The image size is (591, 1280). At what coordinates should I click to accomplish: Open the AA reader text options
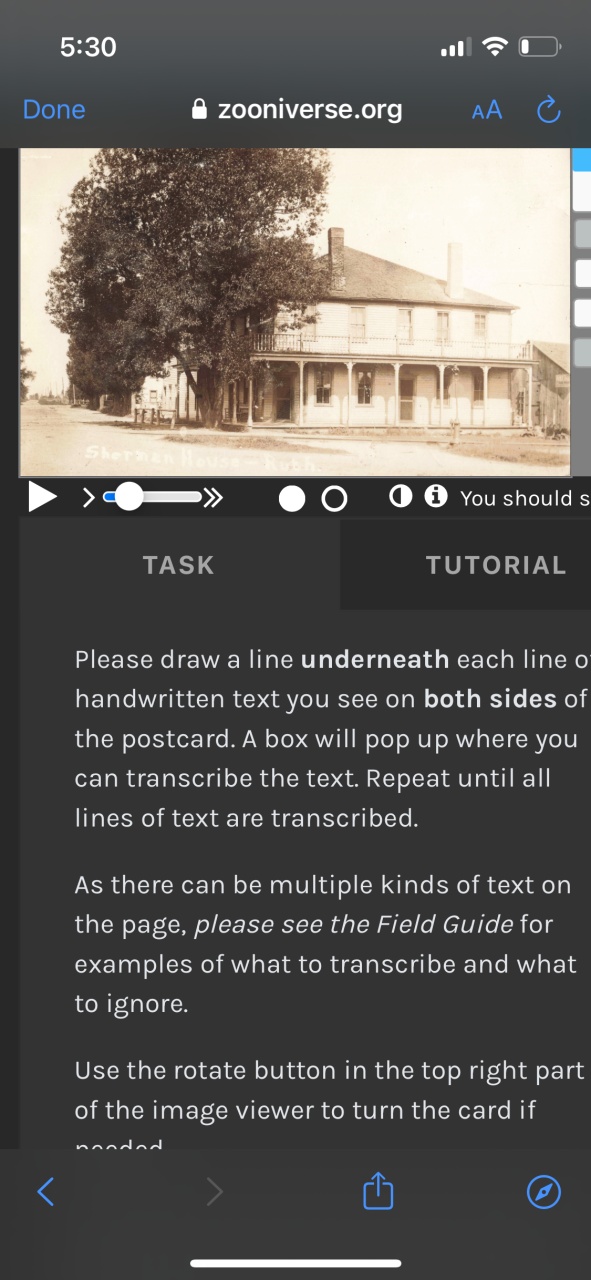click(x=487, y=110)
